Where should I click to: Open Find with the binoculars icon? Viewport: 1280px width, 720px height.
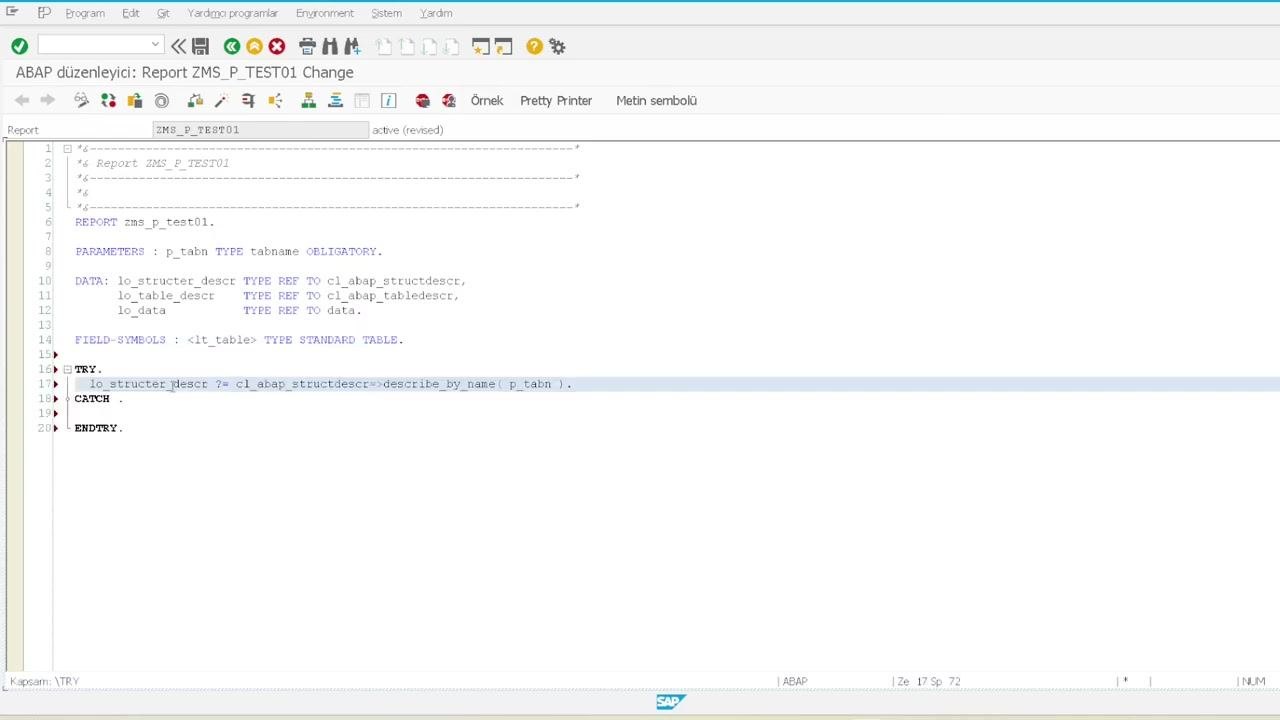[330, 46]
